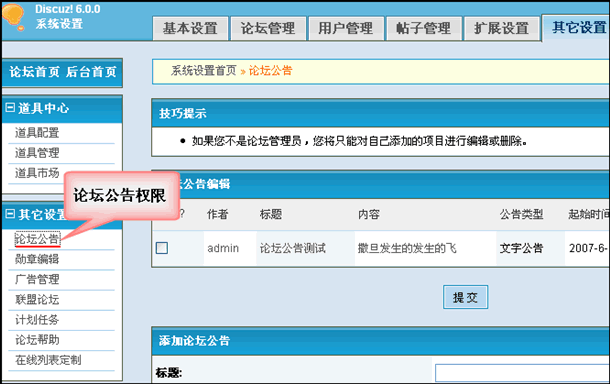Open 论坛公告 in the sidebar
Viewport: 610px width, 384px height.
coord(37,239)
